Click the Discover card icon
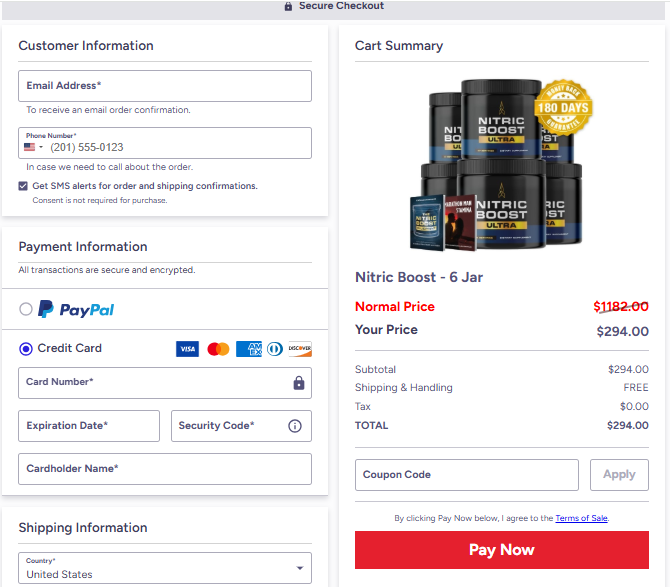670x587 pixels. click(x=300, y=349)
